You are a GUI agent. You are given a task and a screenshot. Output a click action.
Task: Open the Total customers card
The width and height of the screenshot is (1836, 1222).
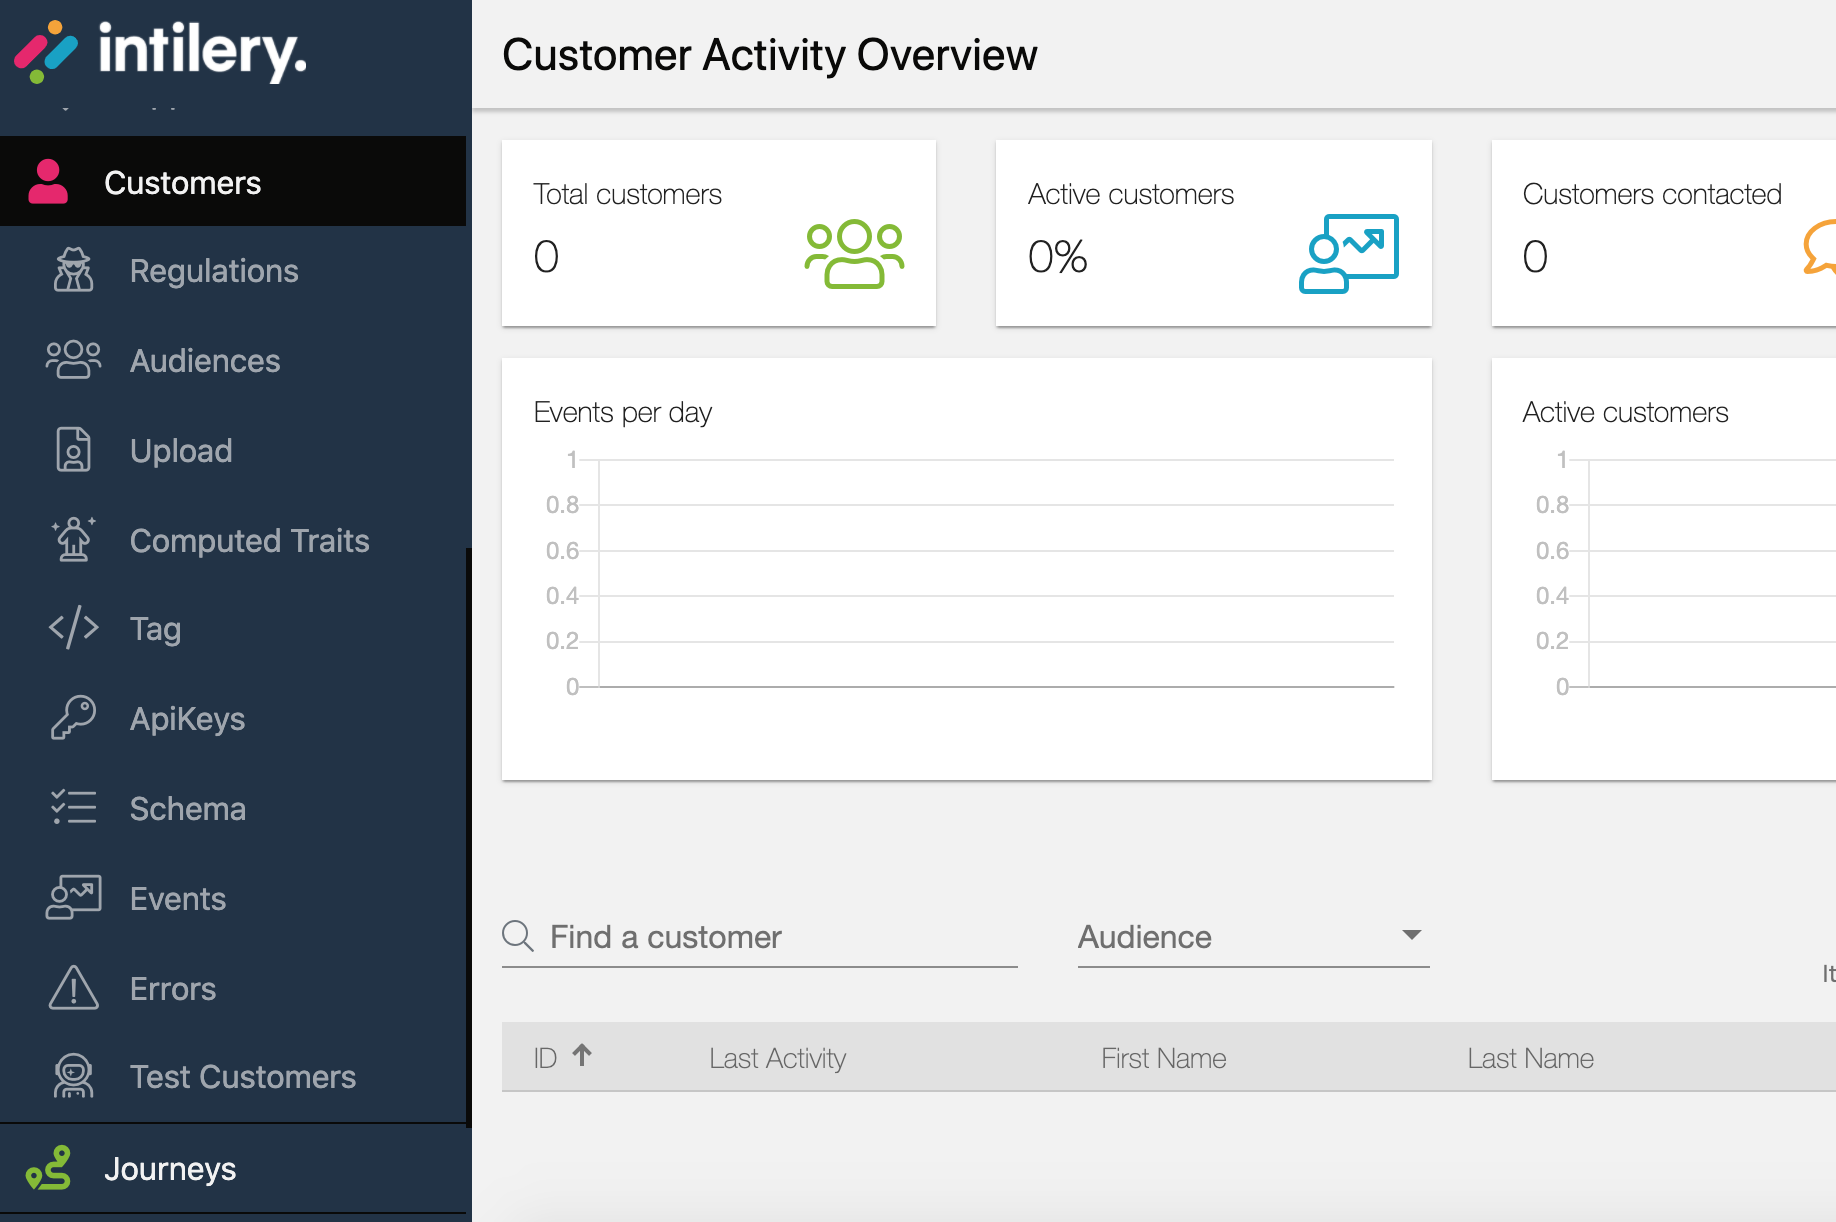pos(719,233)
